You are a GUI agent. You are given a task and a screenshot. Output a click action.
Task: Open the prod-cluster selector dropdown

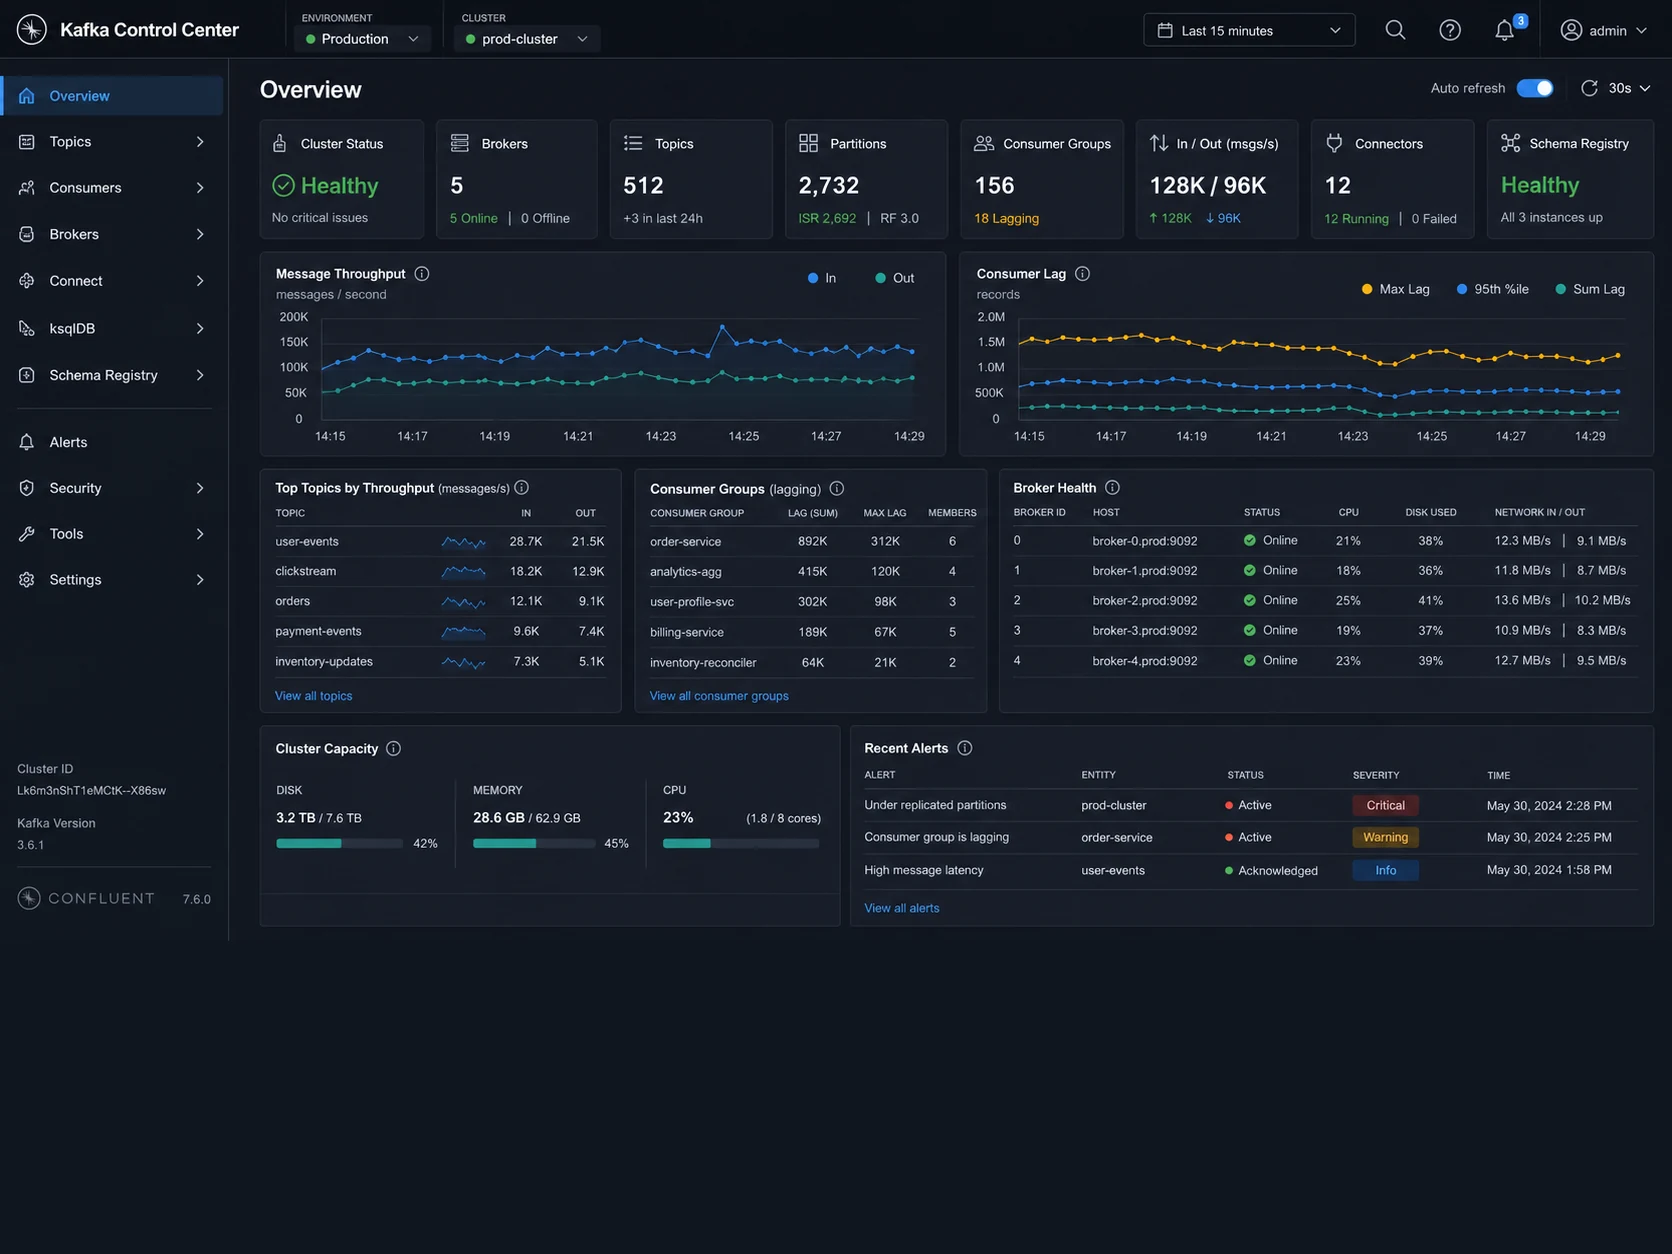[527, 39]
